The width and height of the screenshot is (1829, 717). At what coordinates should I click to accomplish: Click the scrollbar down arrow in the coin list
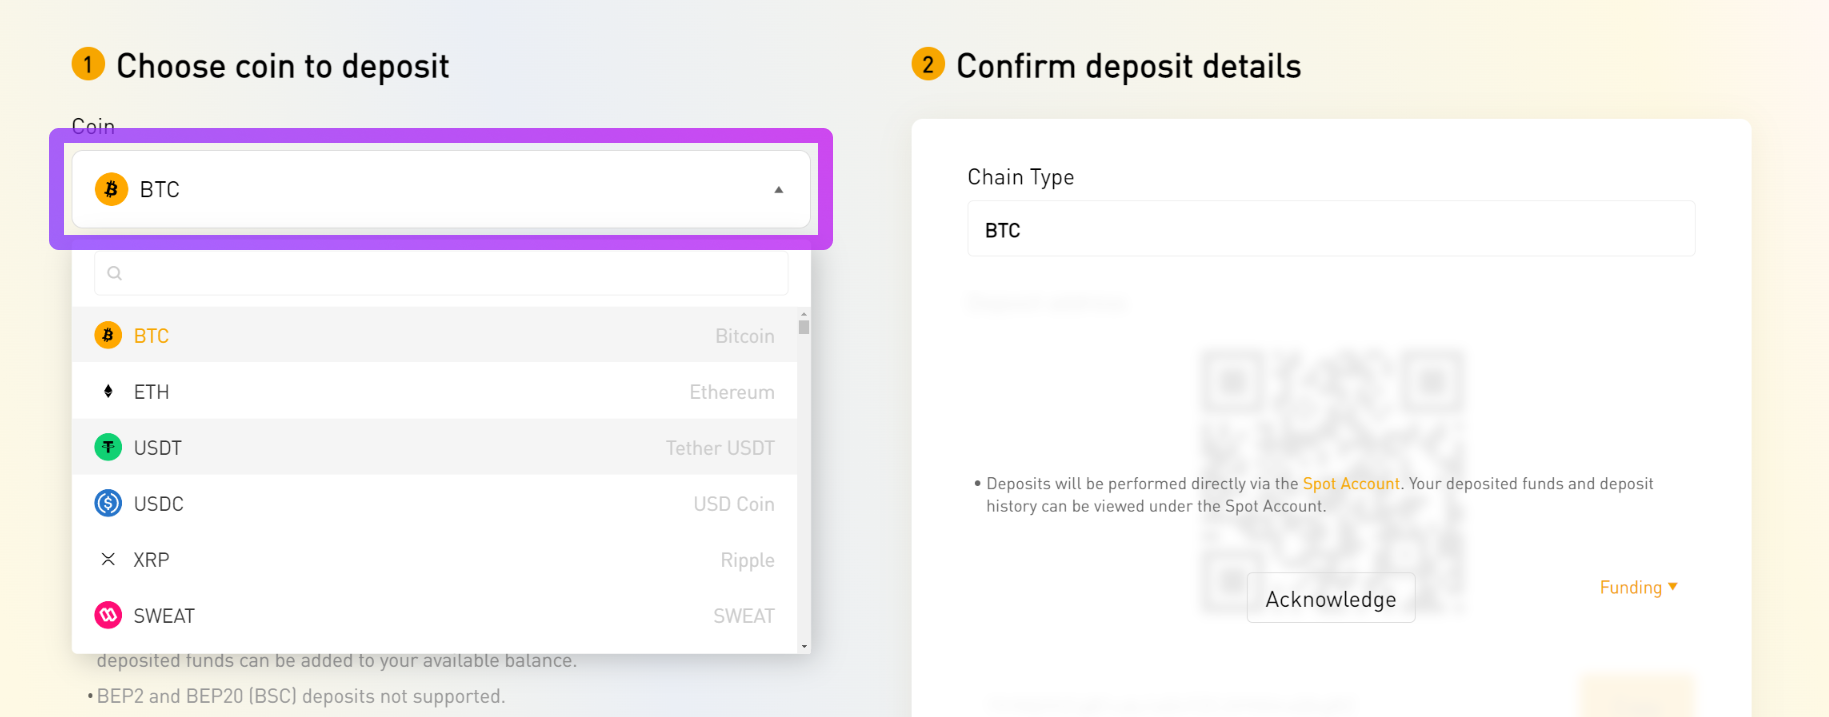point(804,647)
